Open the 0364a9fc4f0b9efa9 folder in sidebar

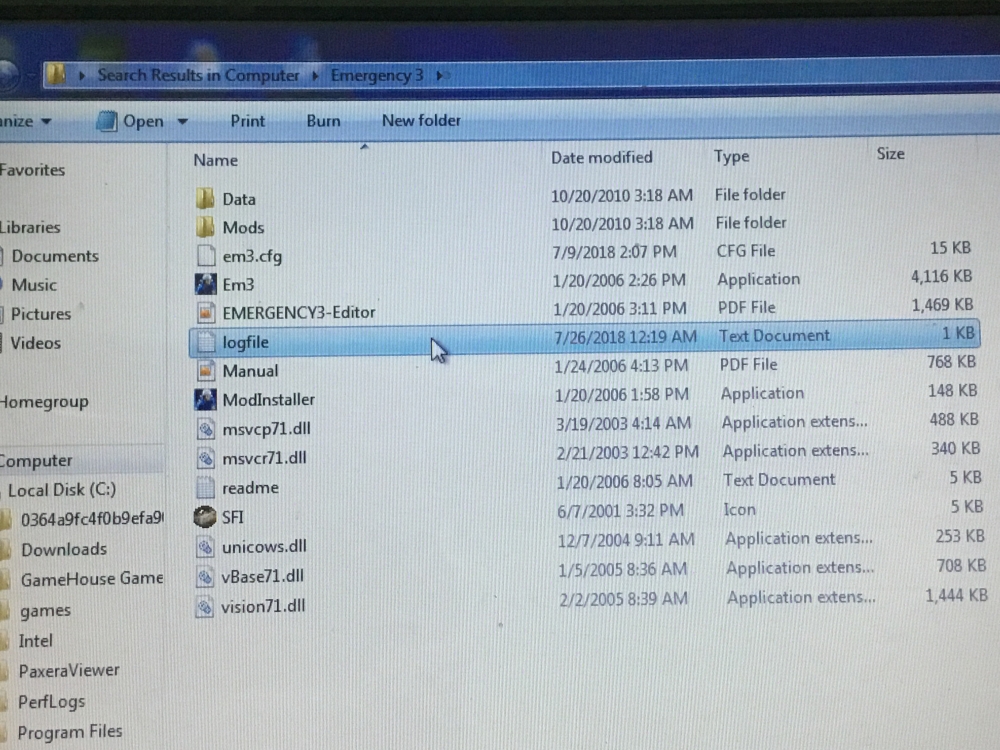(x=92, y=518)
